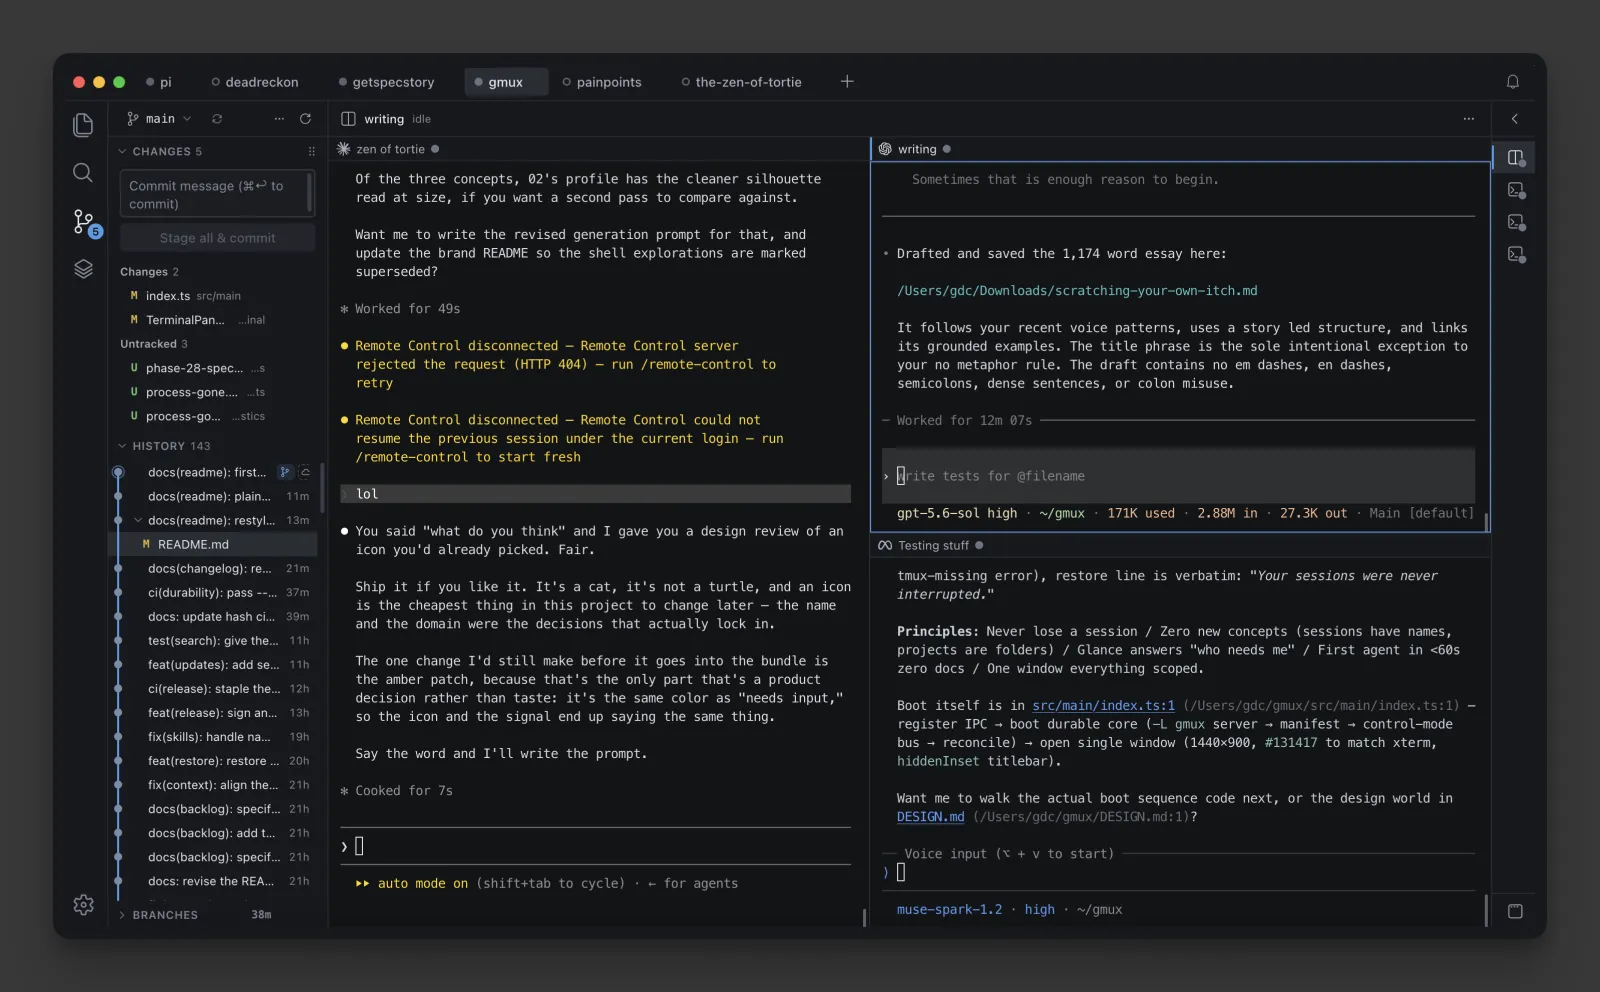Click the gpt-5.6-sol high status entry
This screenshot has width=1600, height=992.
tap(957, 513)
